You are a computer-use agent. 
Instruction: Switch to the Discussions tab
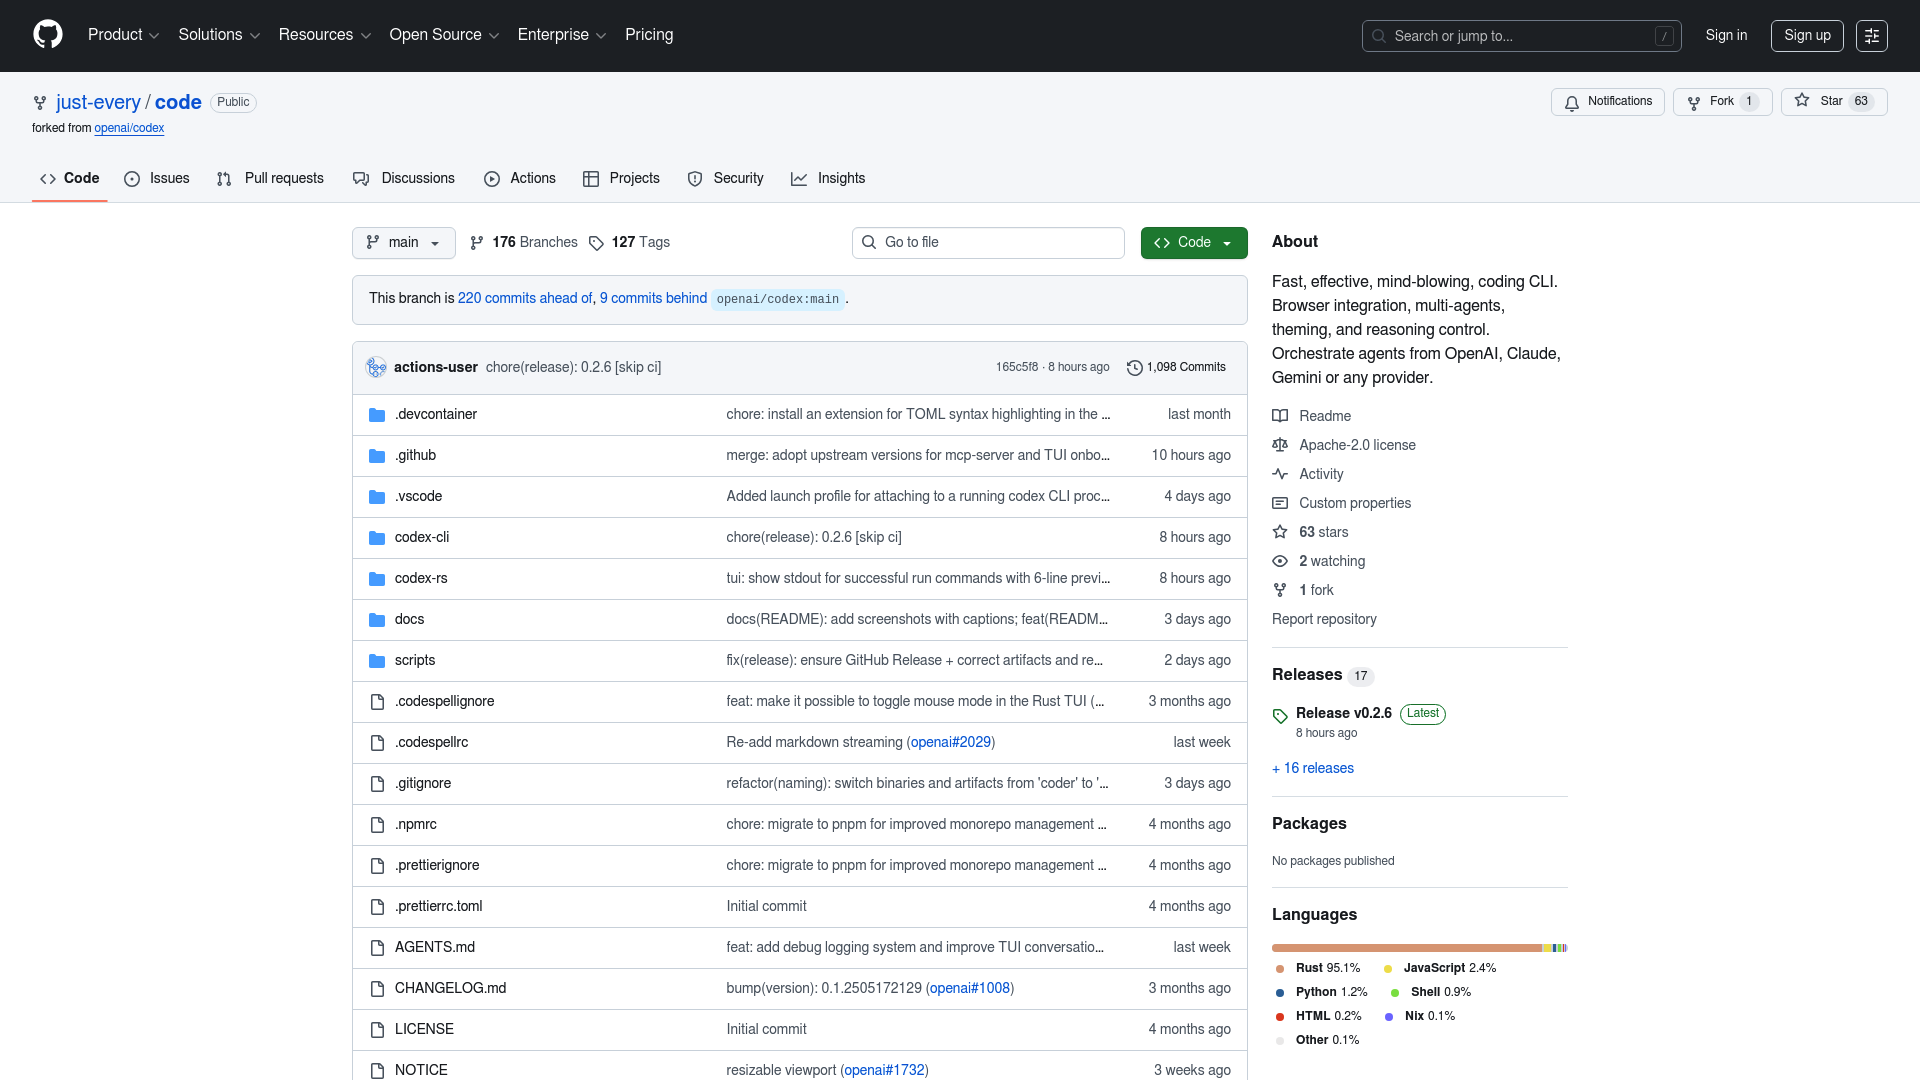[x=404, y=179]
